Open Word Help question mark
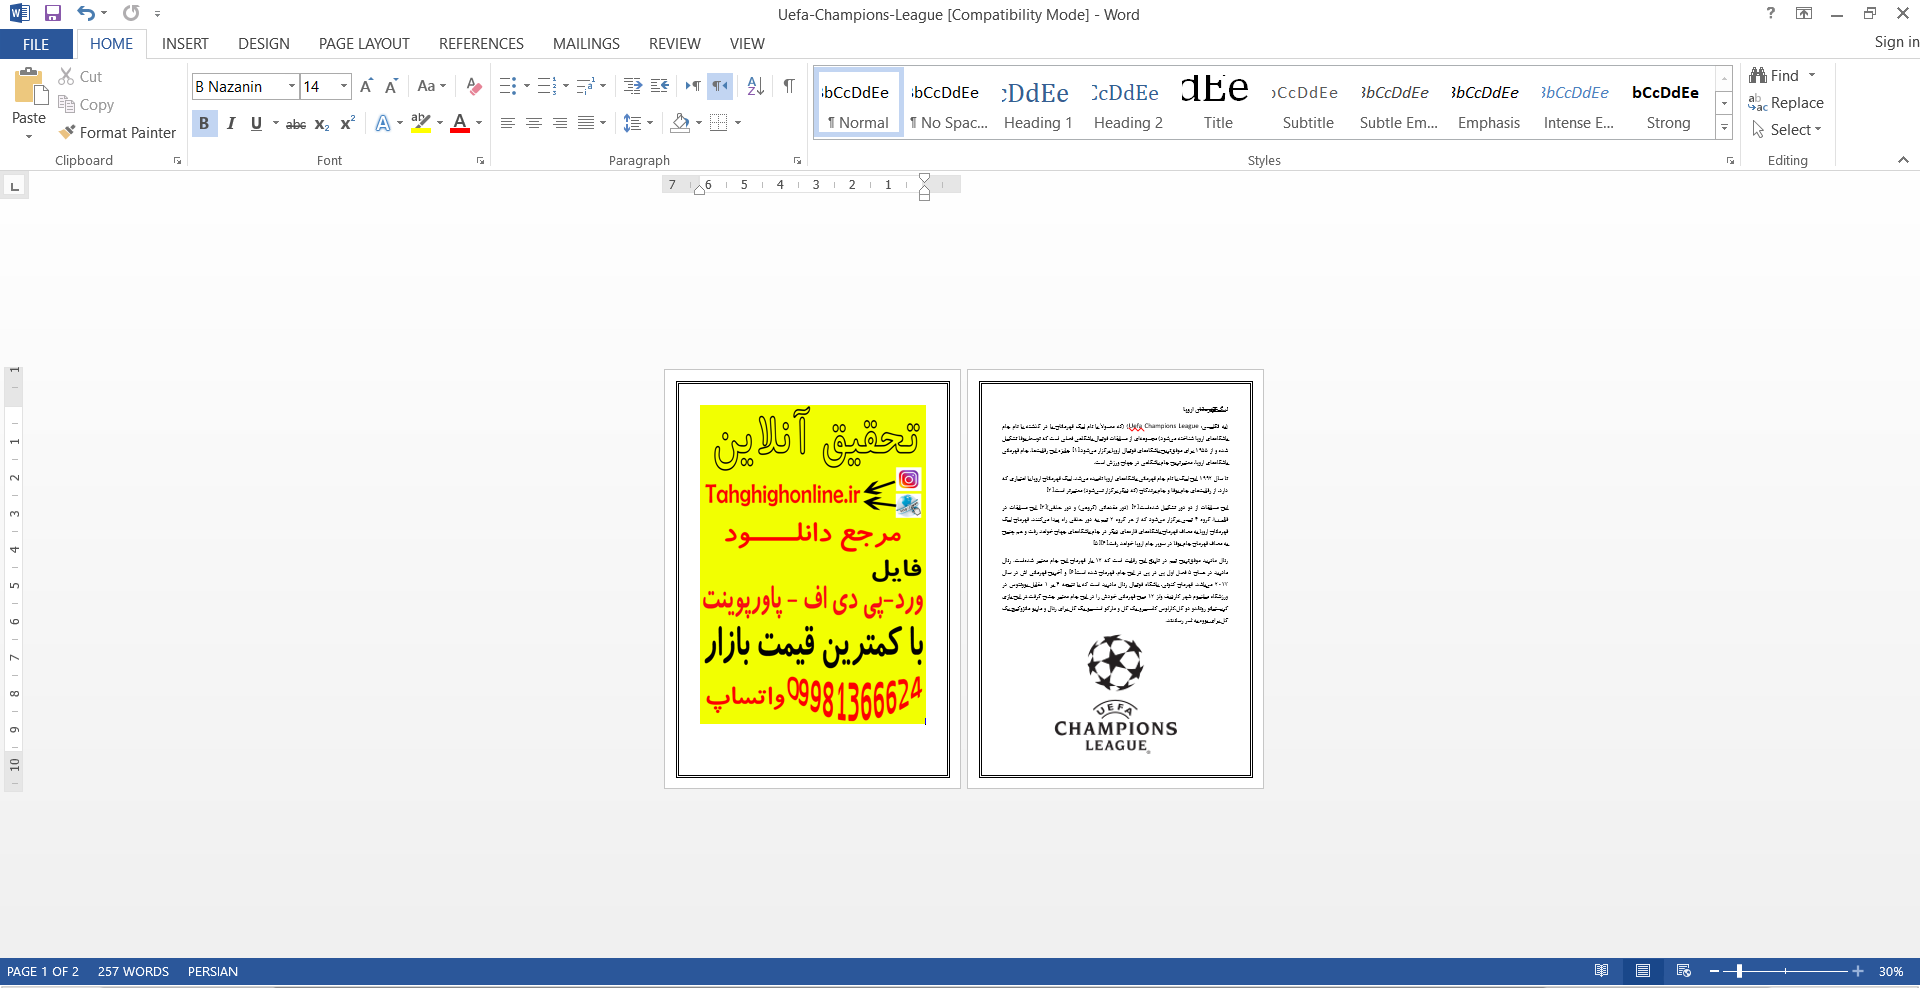 (1771, 13)
